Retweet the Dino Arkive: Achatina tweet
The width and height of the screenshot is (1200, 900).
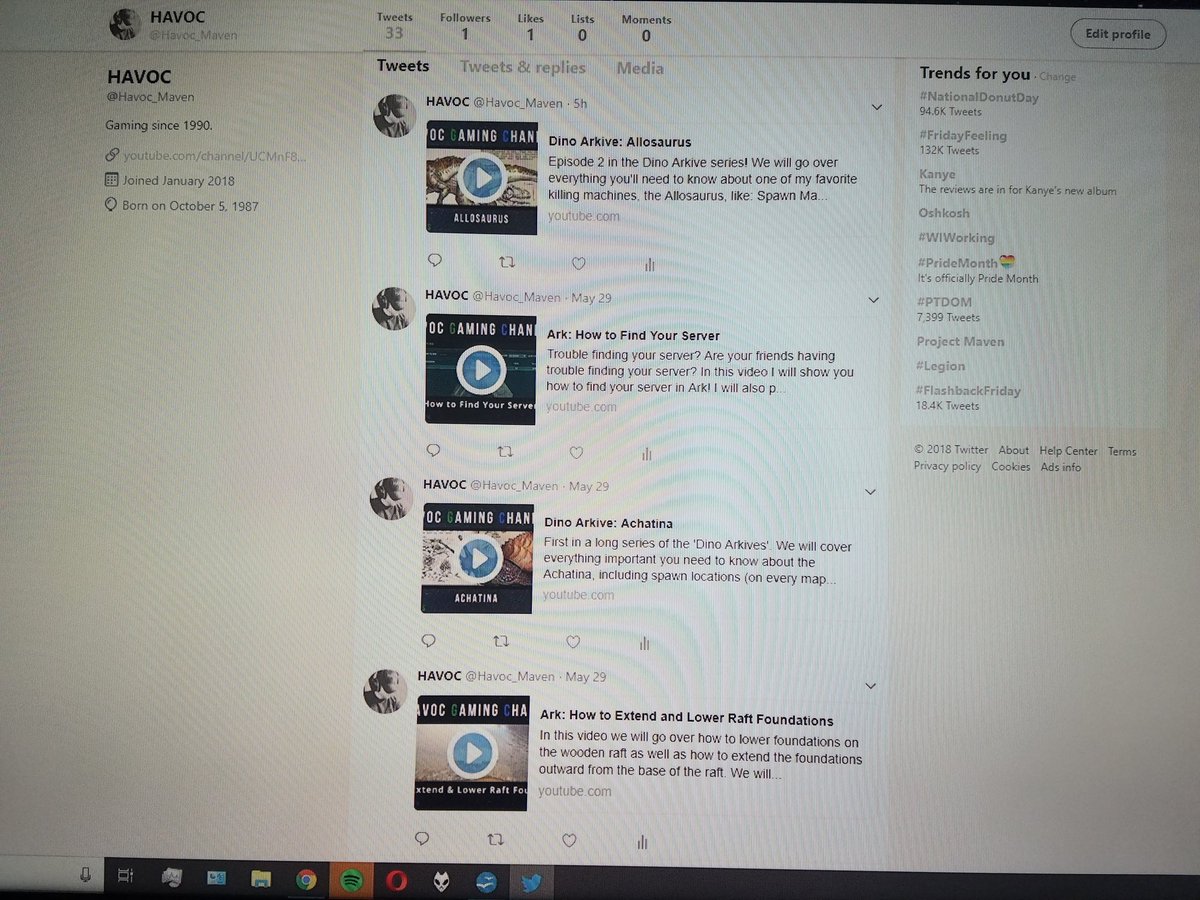point(501,641)
